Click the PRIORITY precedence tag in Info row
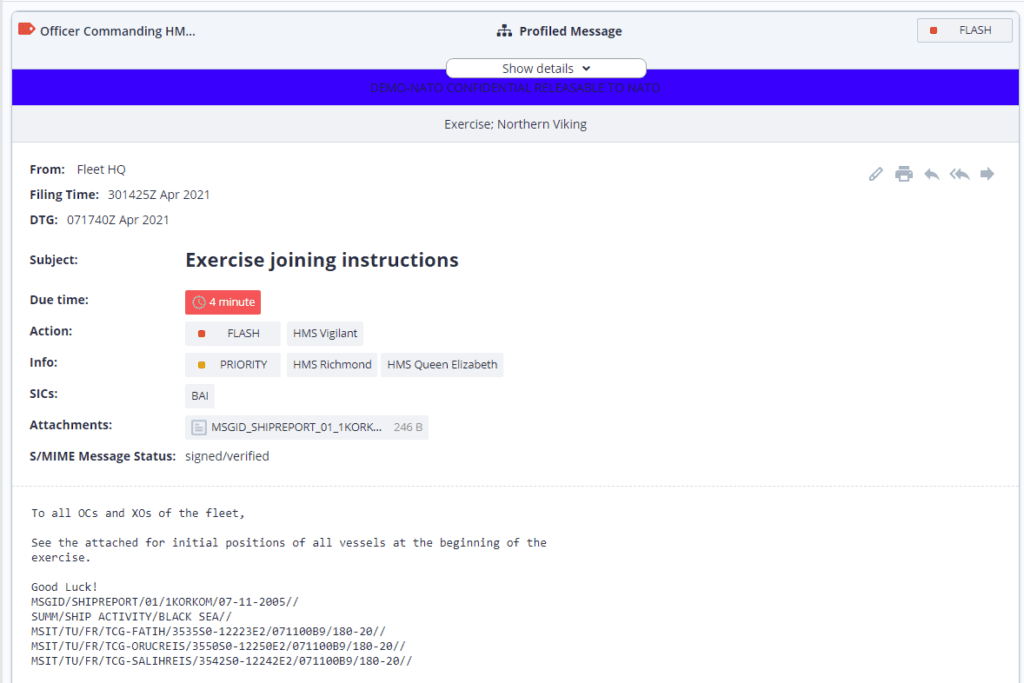 pyautogui.click(x=232, y=365)
